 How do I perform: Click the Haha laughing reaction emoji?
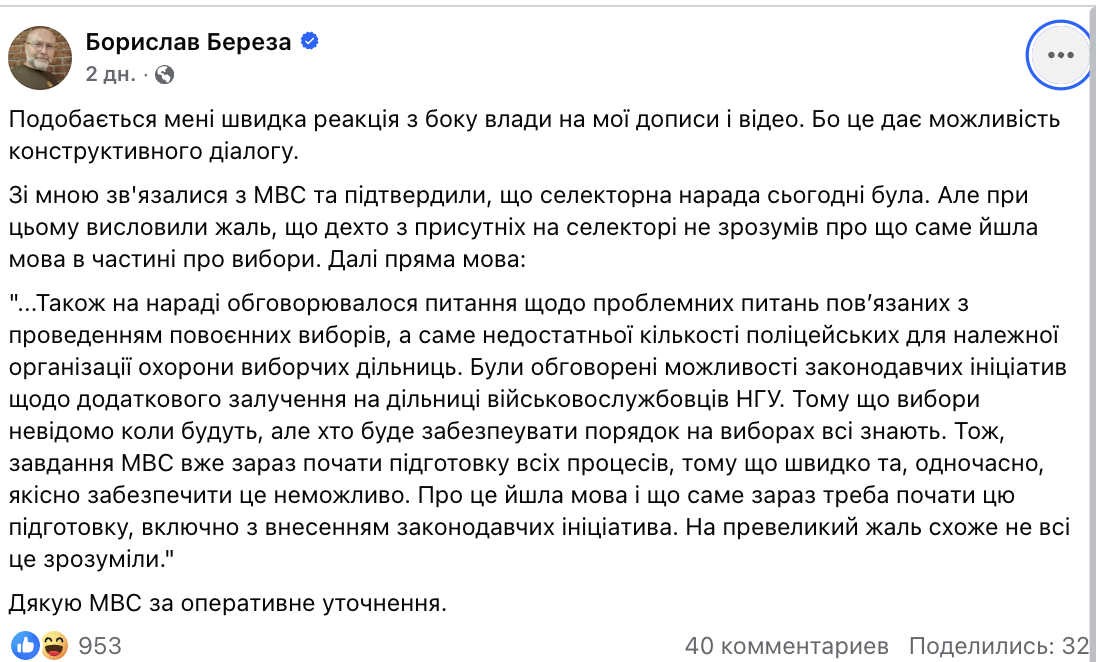tap(55, 645)
